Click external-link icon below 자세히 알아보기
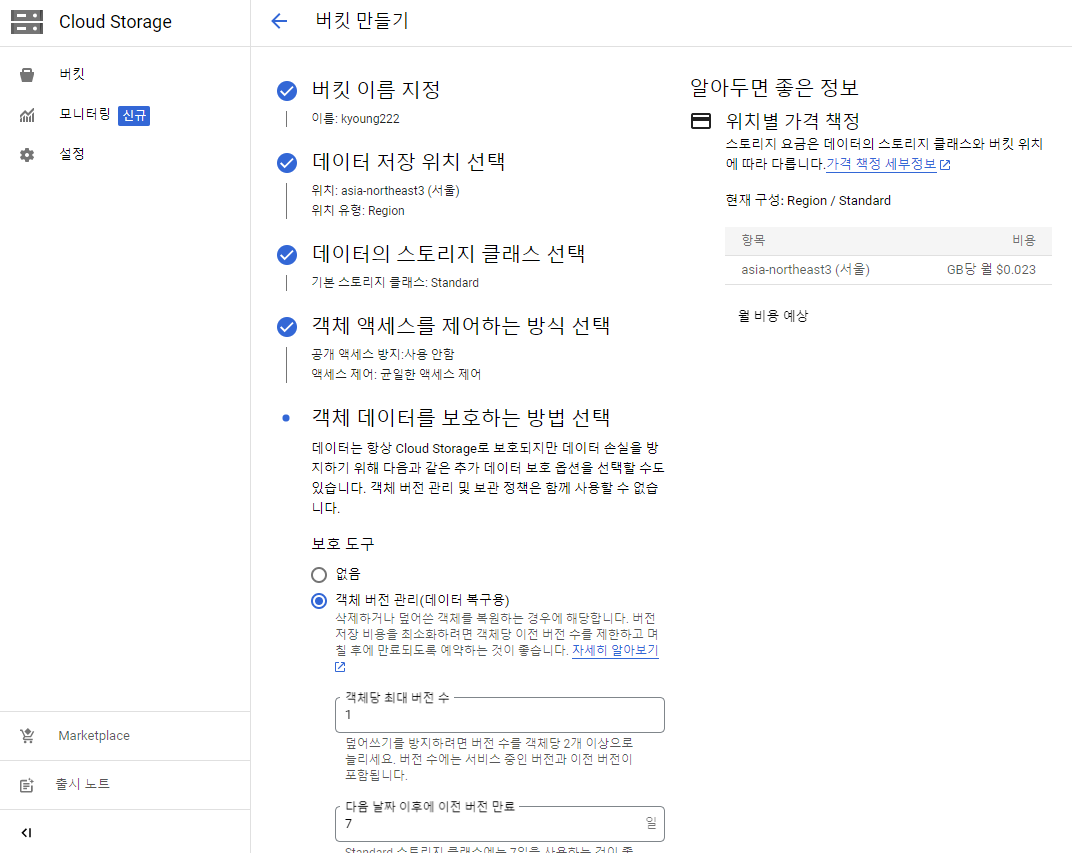 click(340, 667)
